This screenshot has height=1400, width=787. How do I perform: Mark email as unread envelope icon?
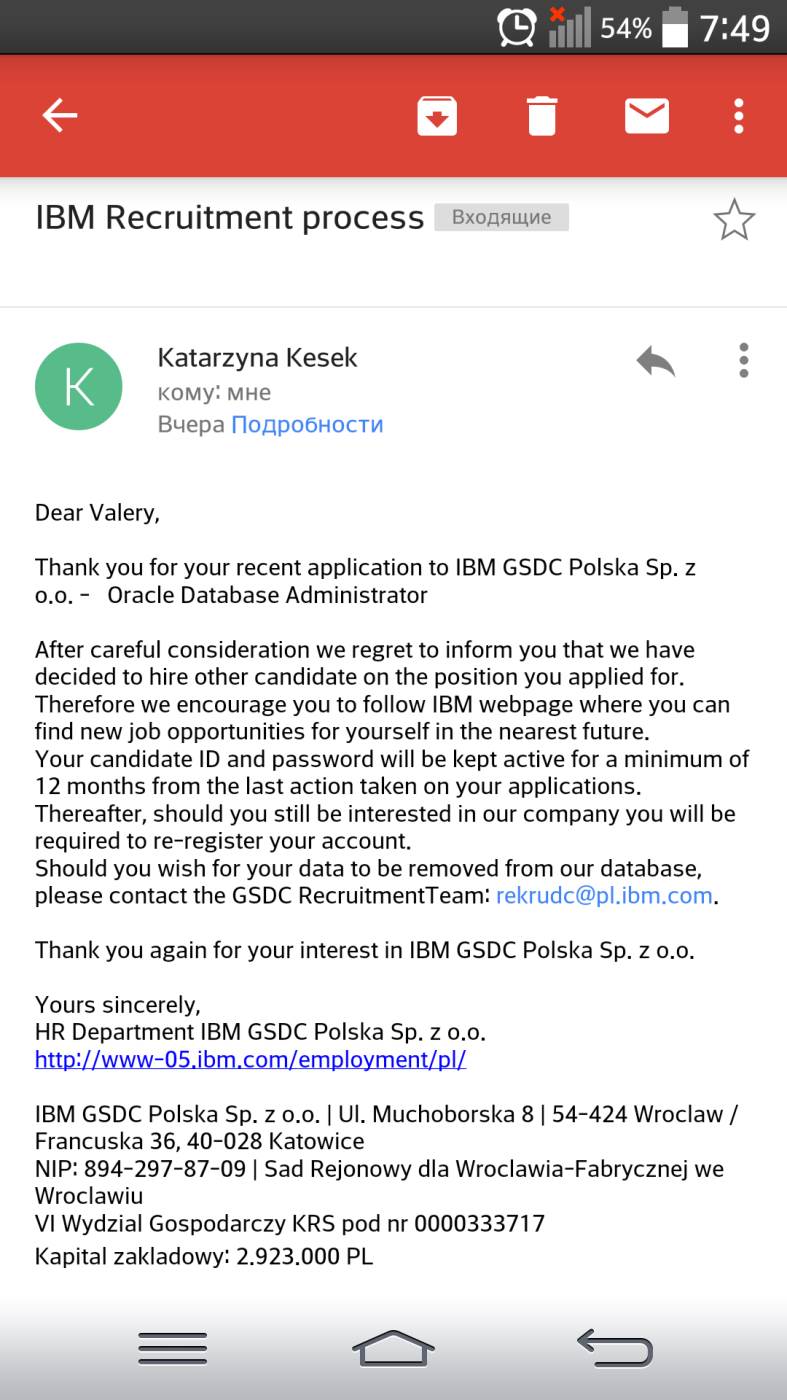(646, 116)
